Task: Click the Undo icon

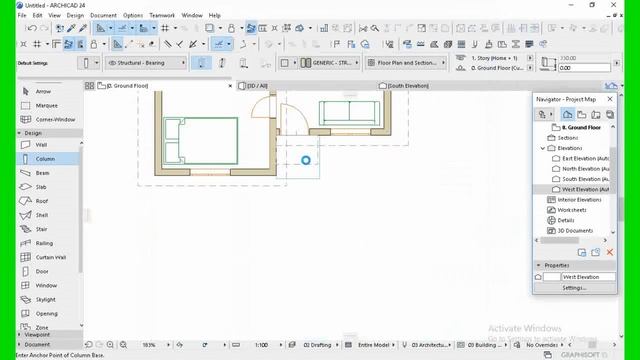Action: click(x=31, y=28)
